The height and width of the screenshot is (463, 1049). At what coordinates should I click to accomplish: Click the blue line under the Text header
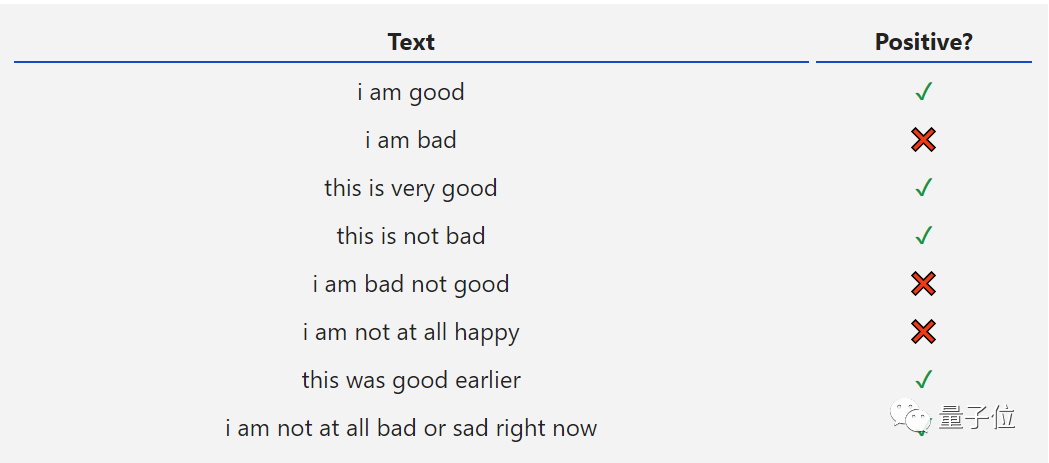[x=411, y=62]
